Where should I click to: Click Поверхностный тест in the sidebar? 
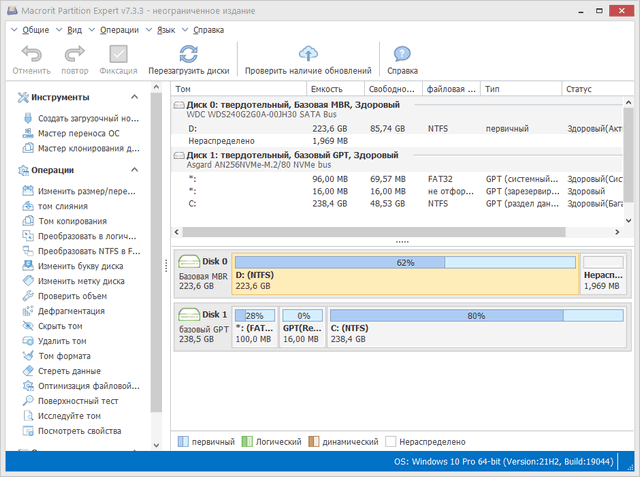pyautogui.click(x=84, y=401)
